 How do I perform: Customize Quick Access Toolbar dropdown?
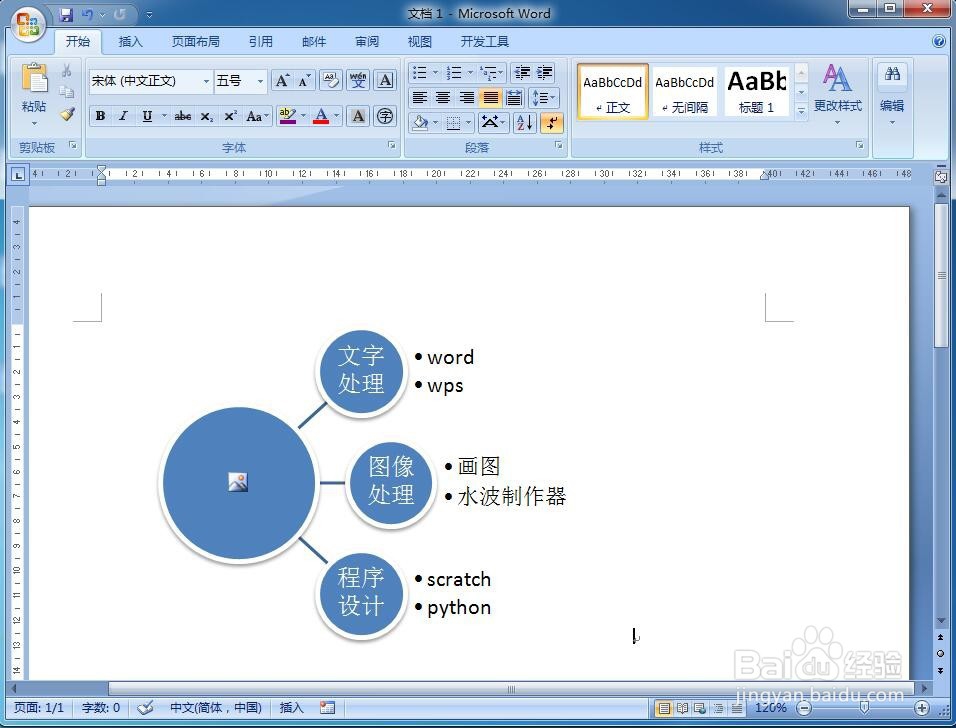[x=149, y=14]
